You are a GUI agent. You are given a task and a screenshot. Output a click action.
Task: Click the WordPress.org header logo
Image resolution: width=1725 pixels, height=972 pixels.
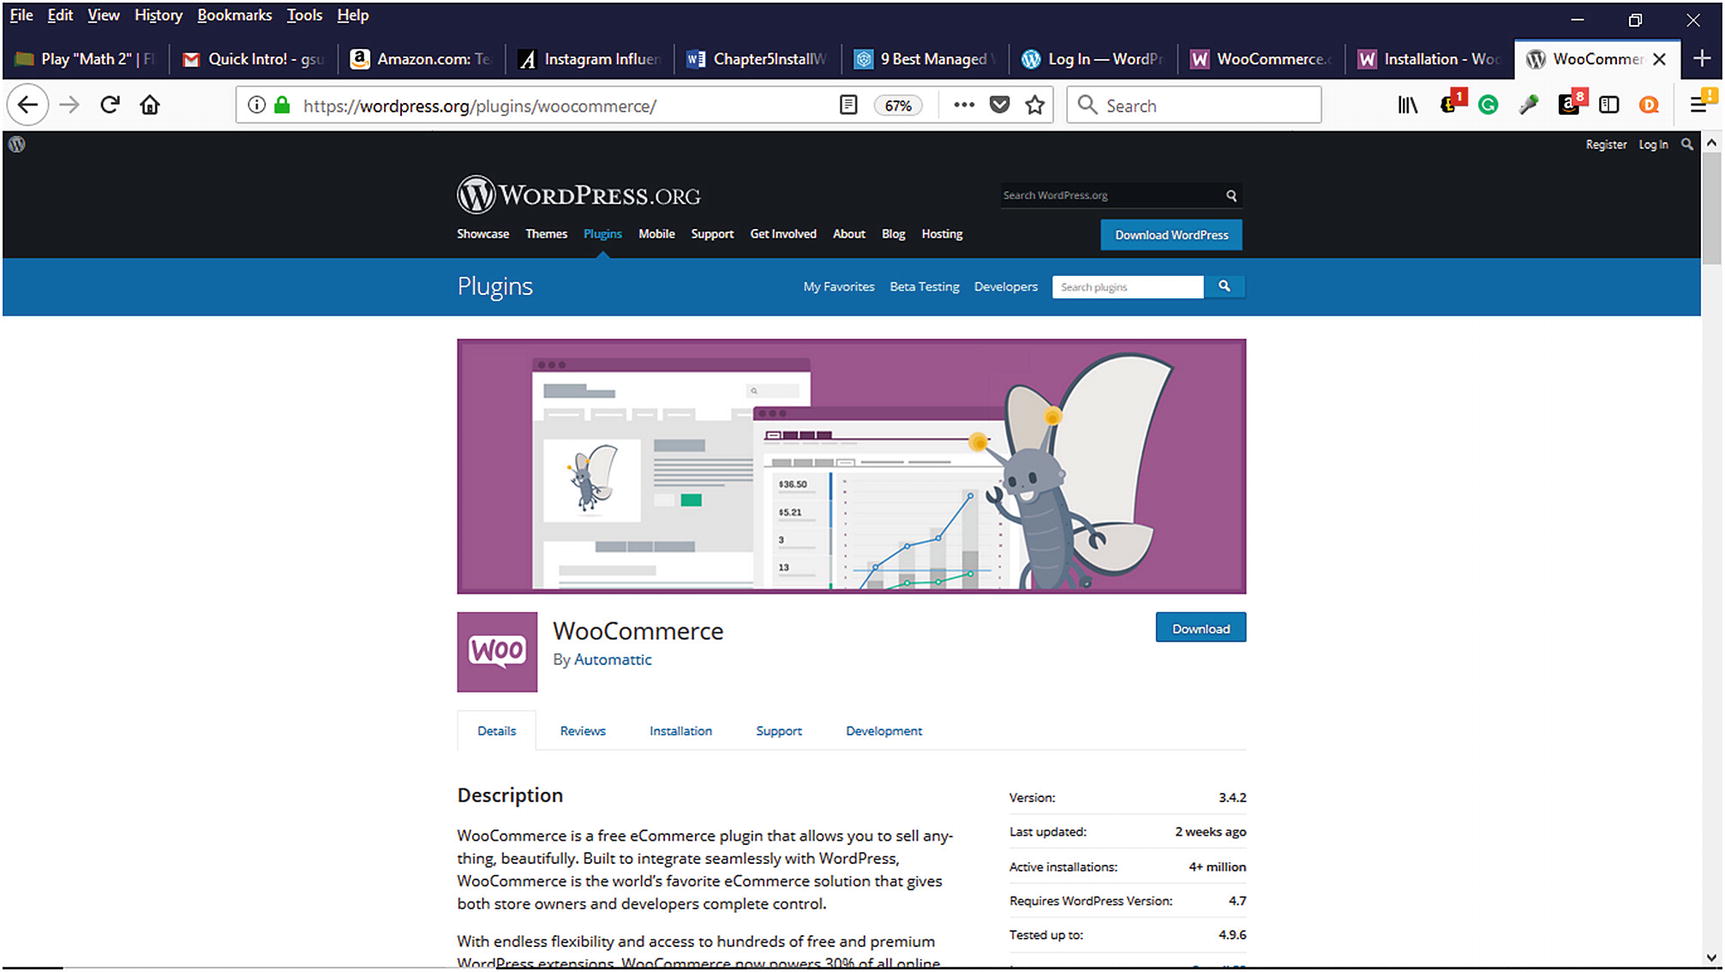tap(579, 194)
